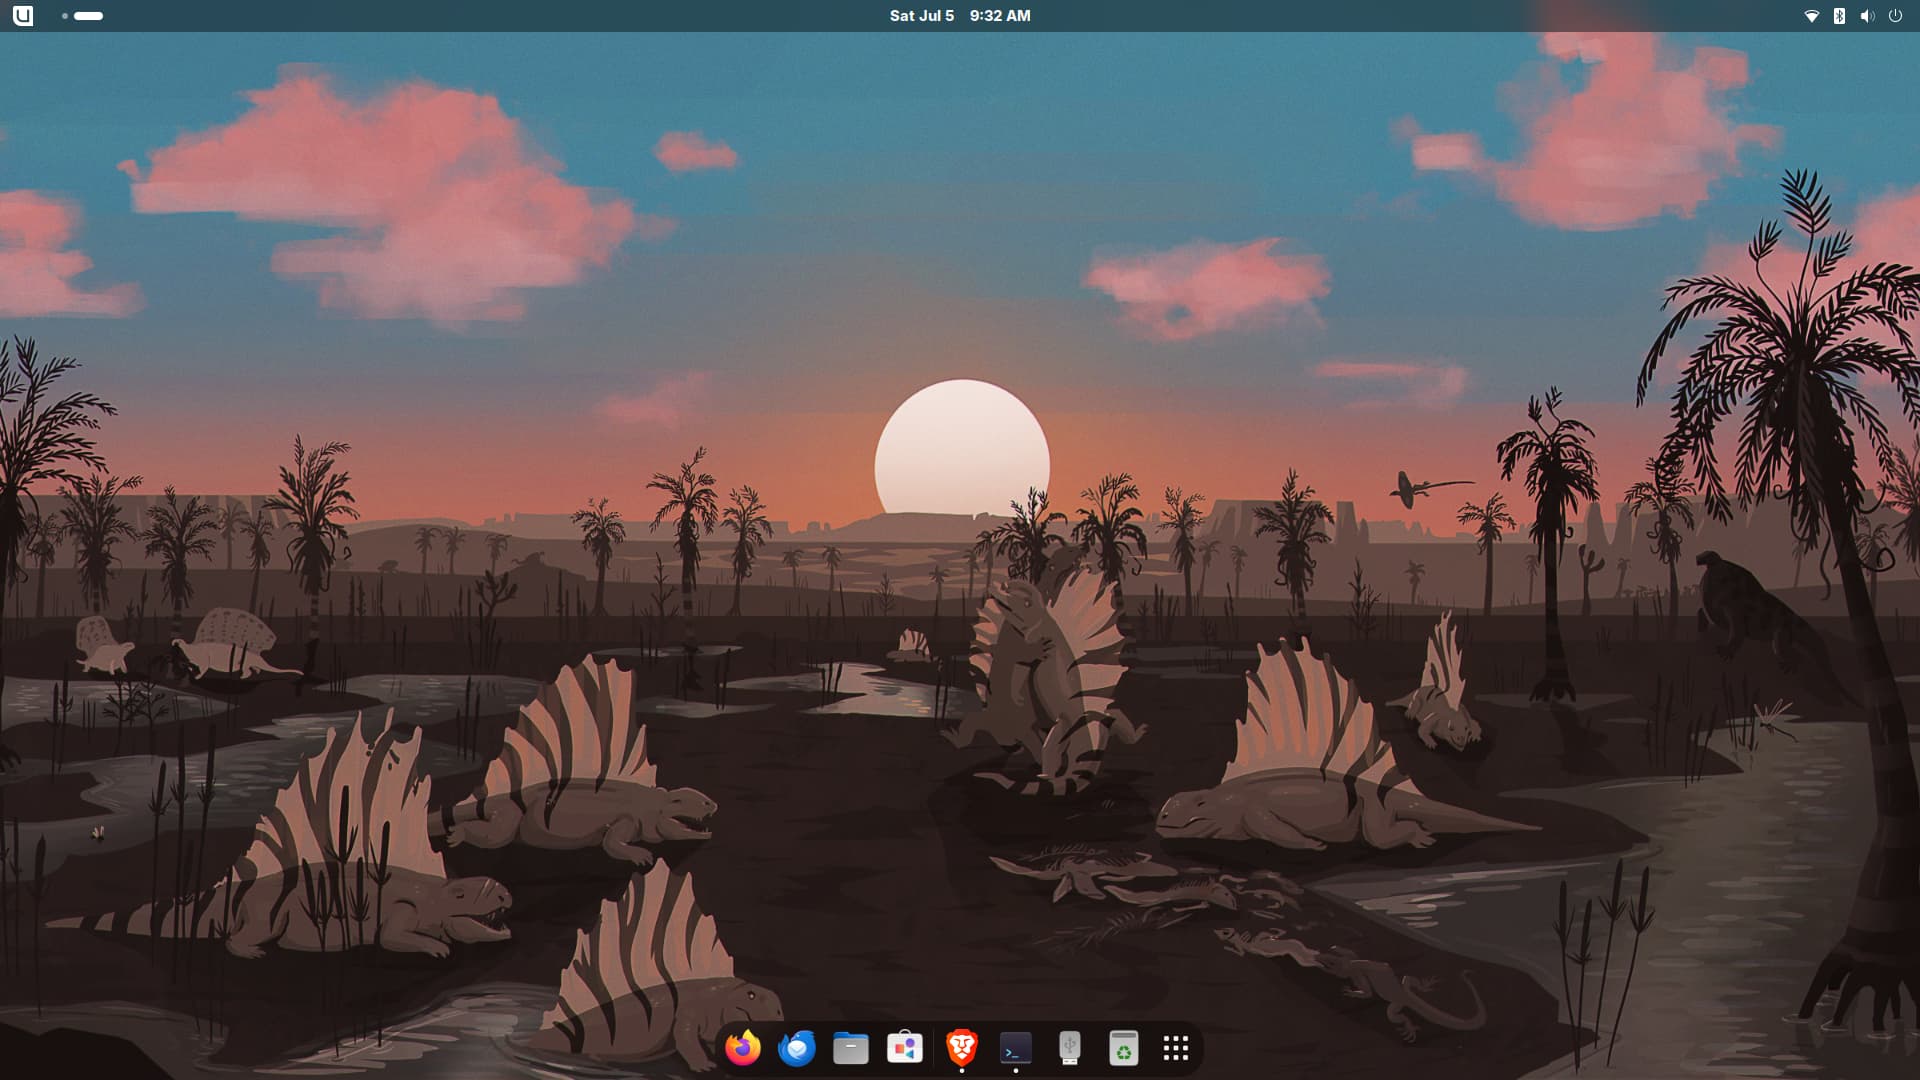Launch Firefox from the dock
Viewport: 1920px width, 1080px height.
tap(743, 1048)
